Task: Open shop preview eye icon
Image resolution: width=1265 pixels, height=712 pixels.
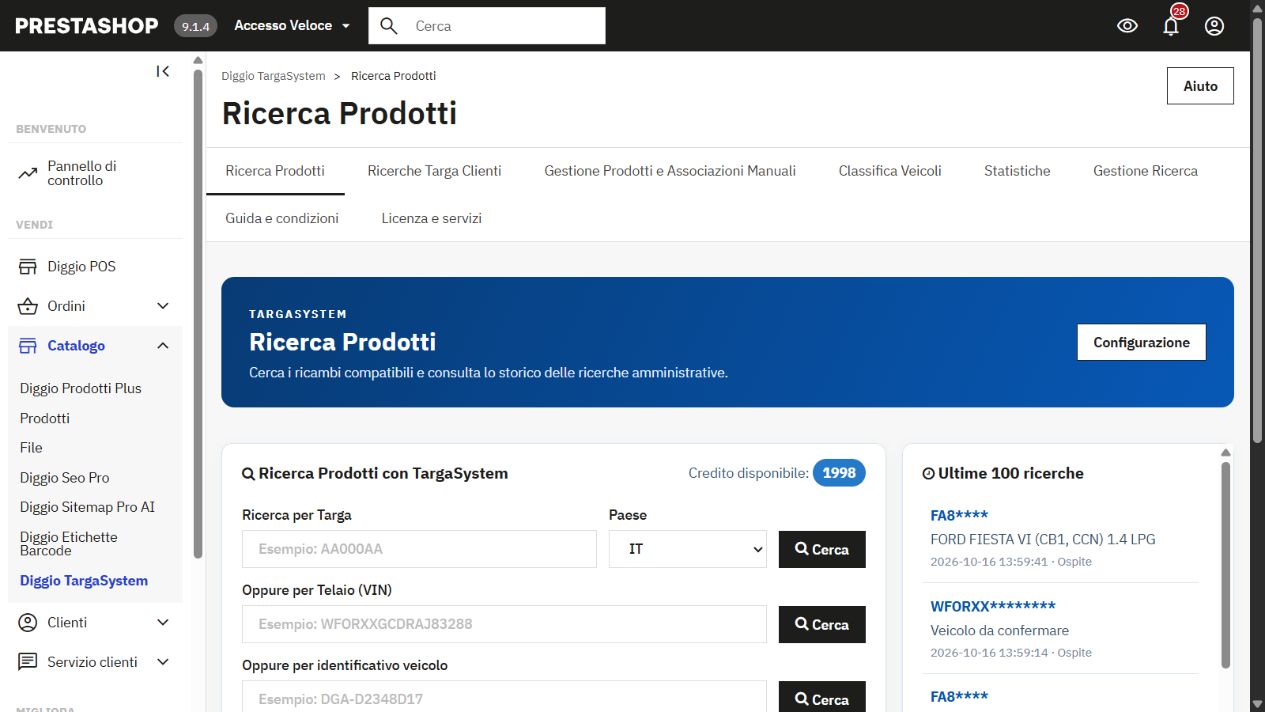Action: (x=1127, y=26)
